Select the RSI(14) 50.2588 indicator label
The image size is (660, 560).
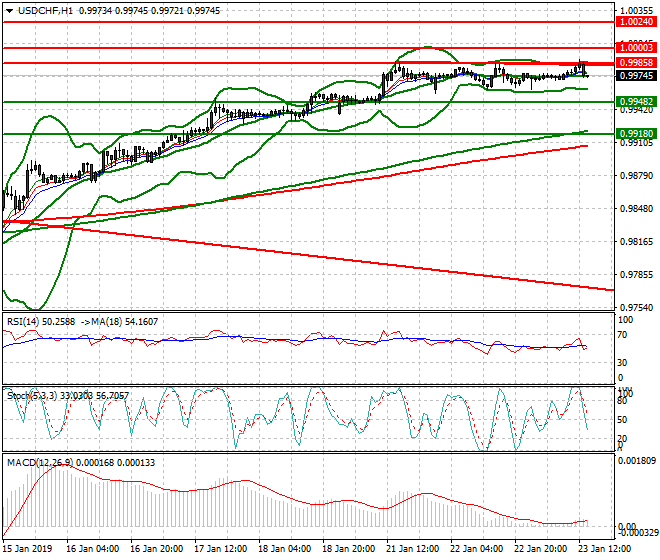(x=41, y=322)
